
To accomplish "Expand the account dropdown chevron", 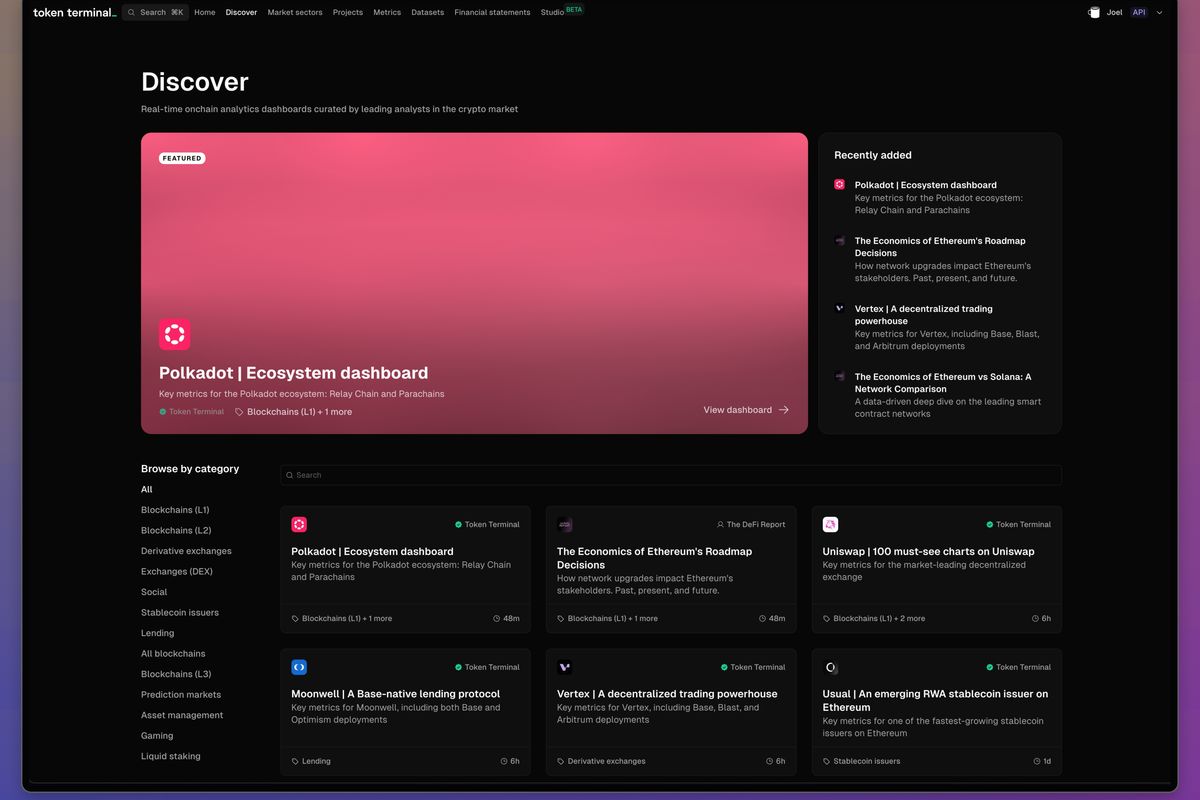I will coord(1160,13).
